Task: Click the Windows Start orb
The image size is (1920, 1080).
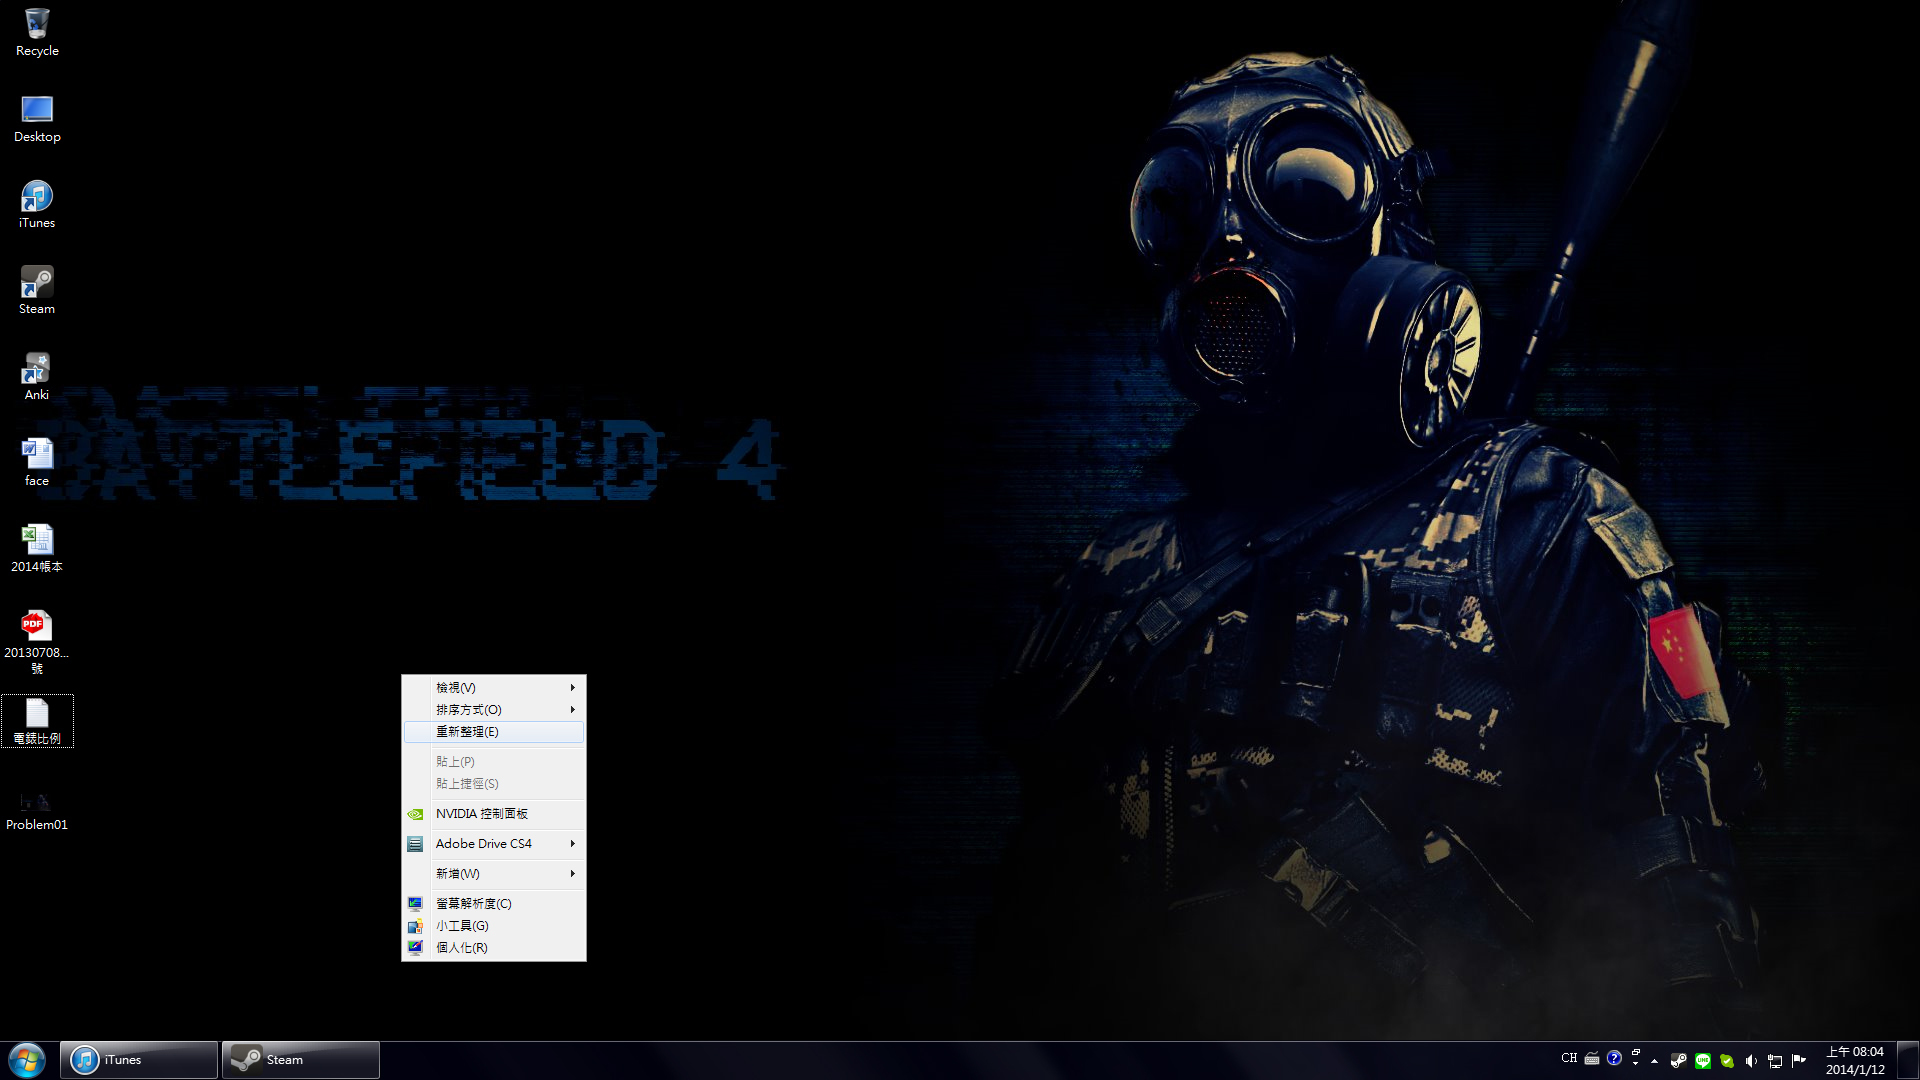Action: click(27, 1059)
